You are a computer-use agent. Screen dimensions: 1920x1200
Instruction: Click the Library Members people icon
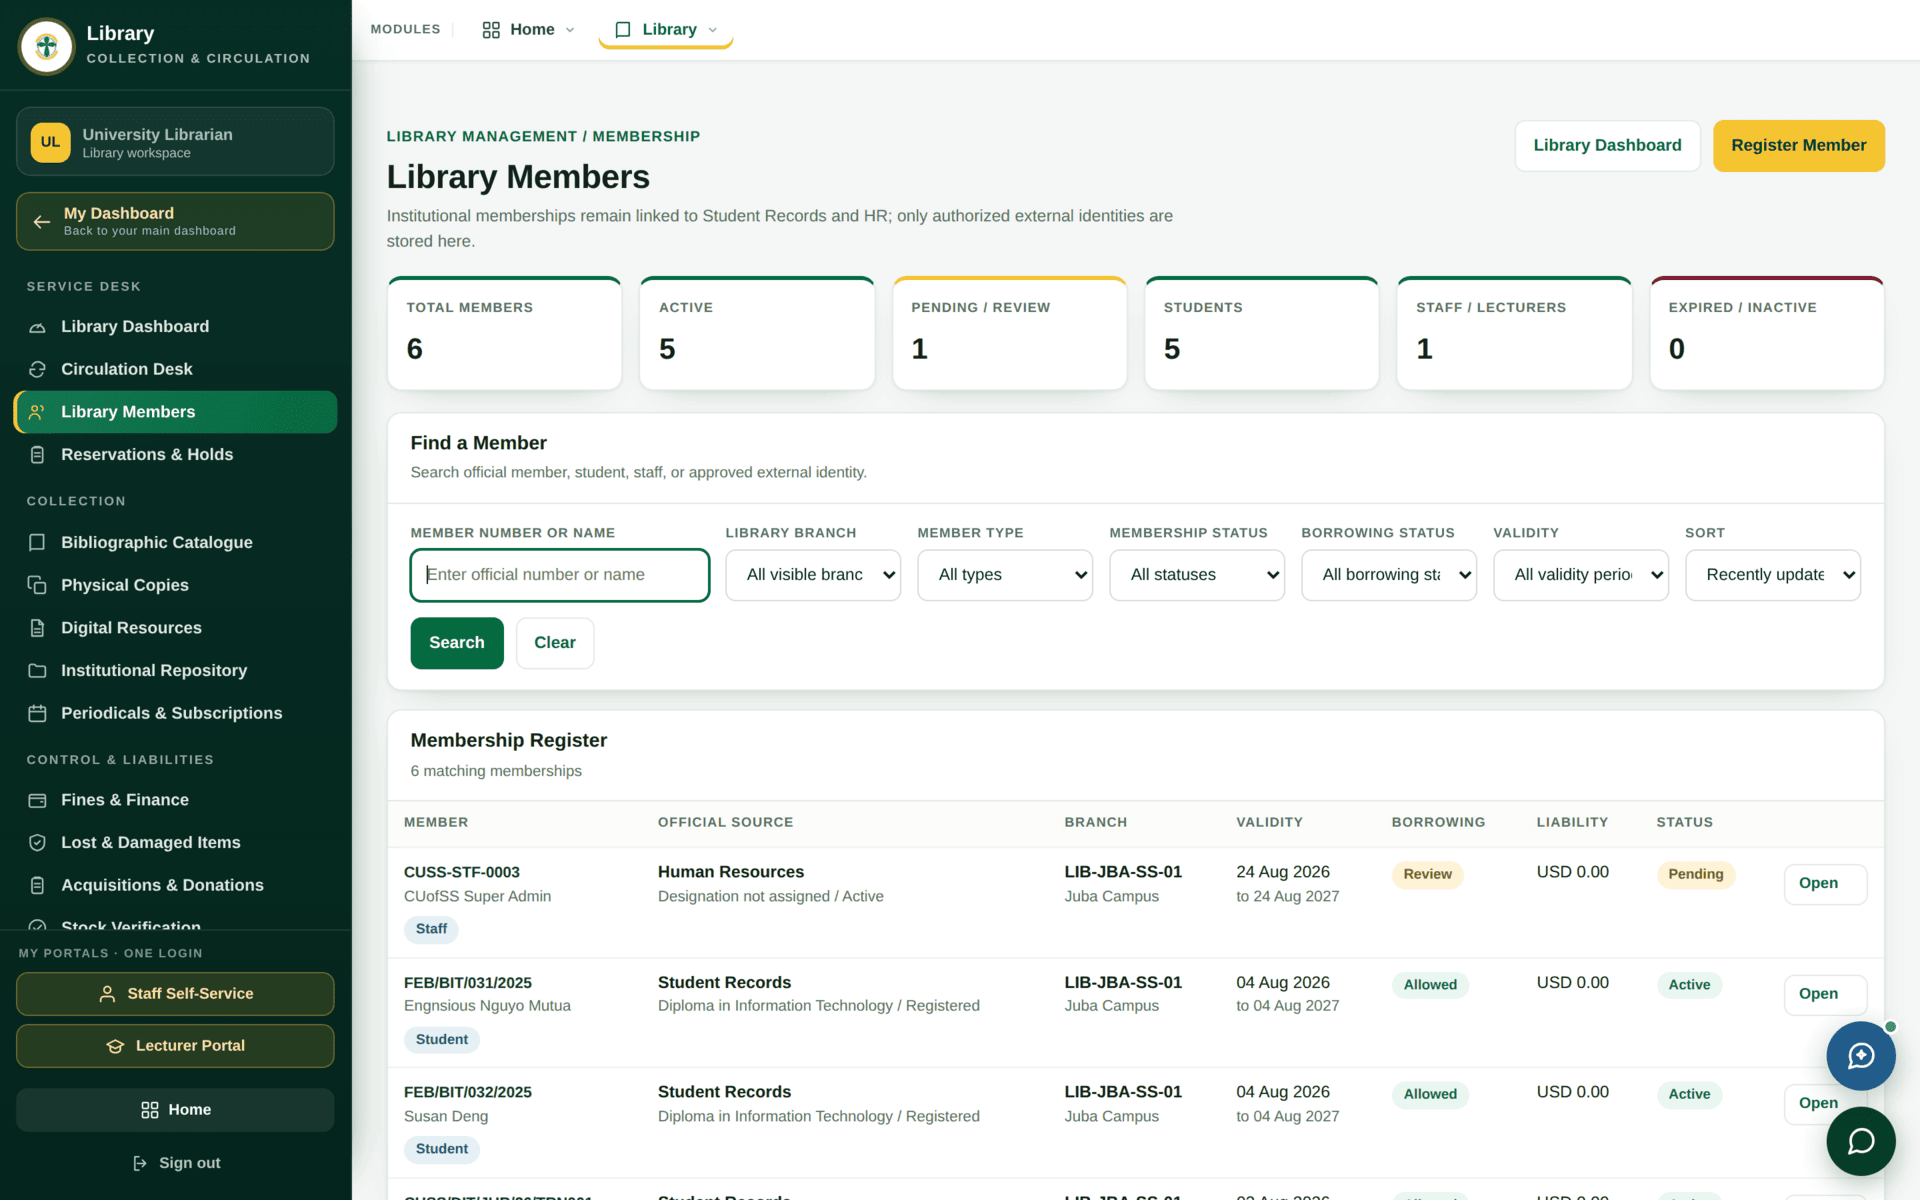pyautogui.click(x=37, y=412)
